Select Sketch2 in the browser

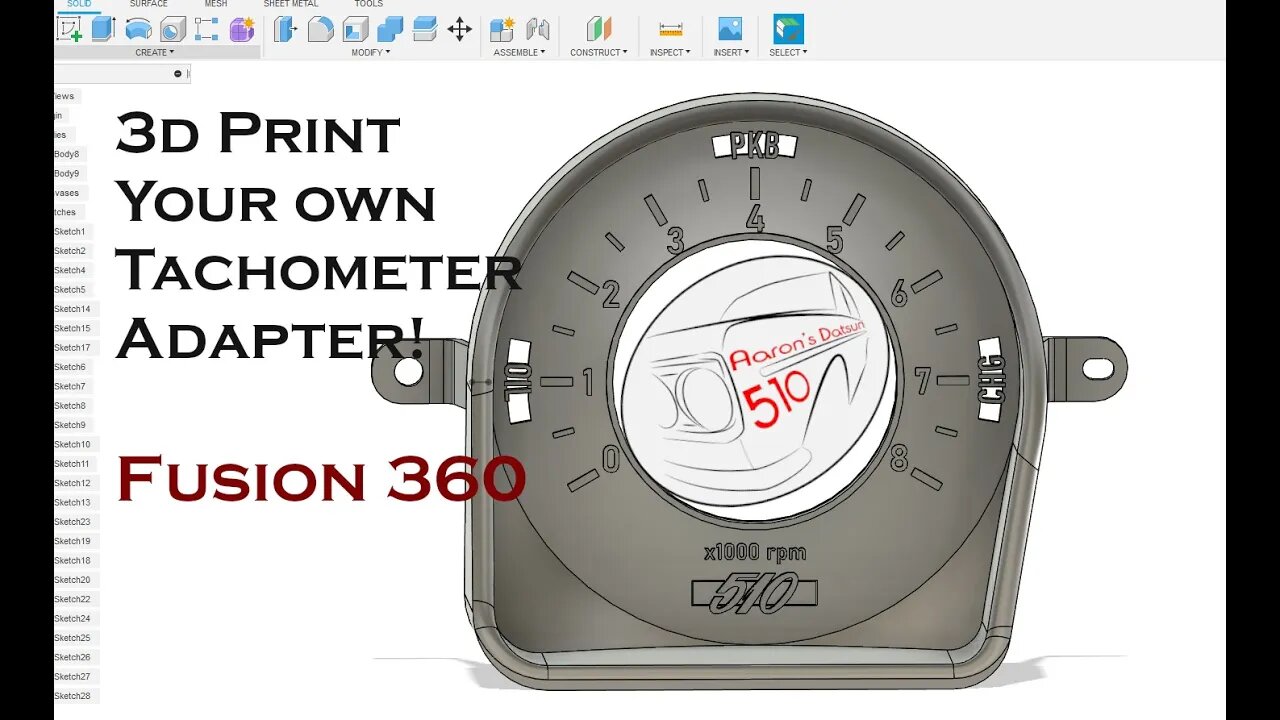tap(70, 251)
